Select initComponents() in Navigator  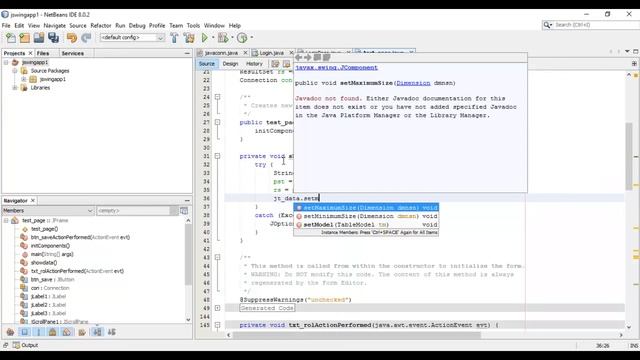(50, 246)
